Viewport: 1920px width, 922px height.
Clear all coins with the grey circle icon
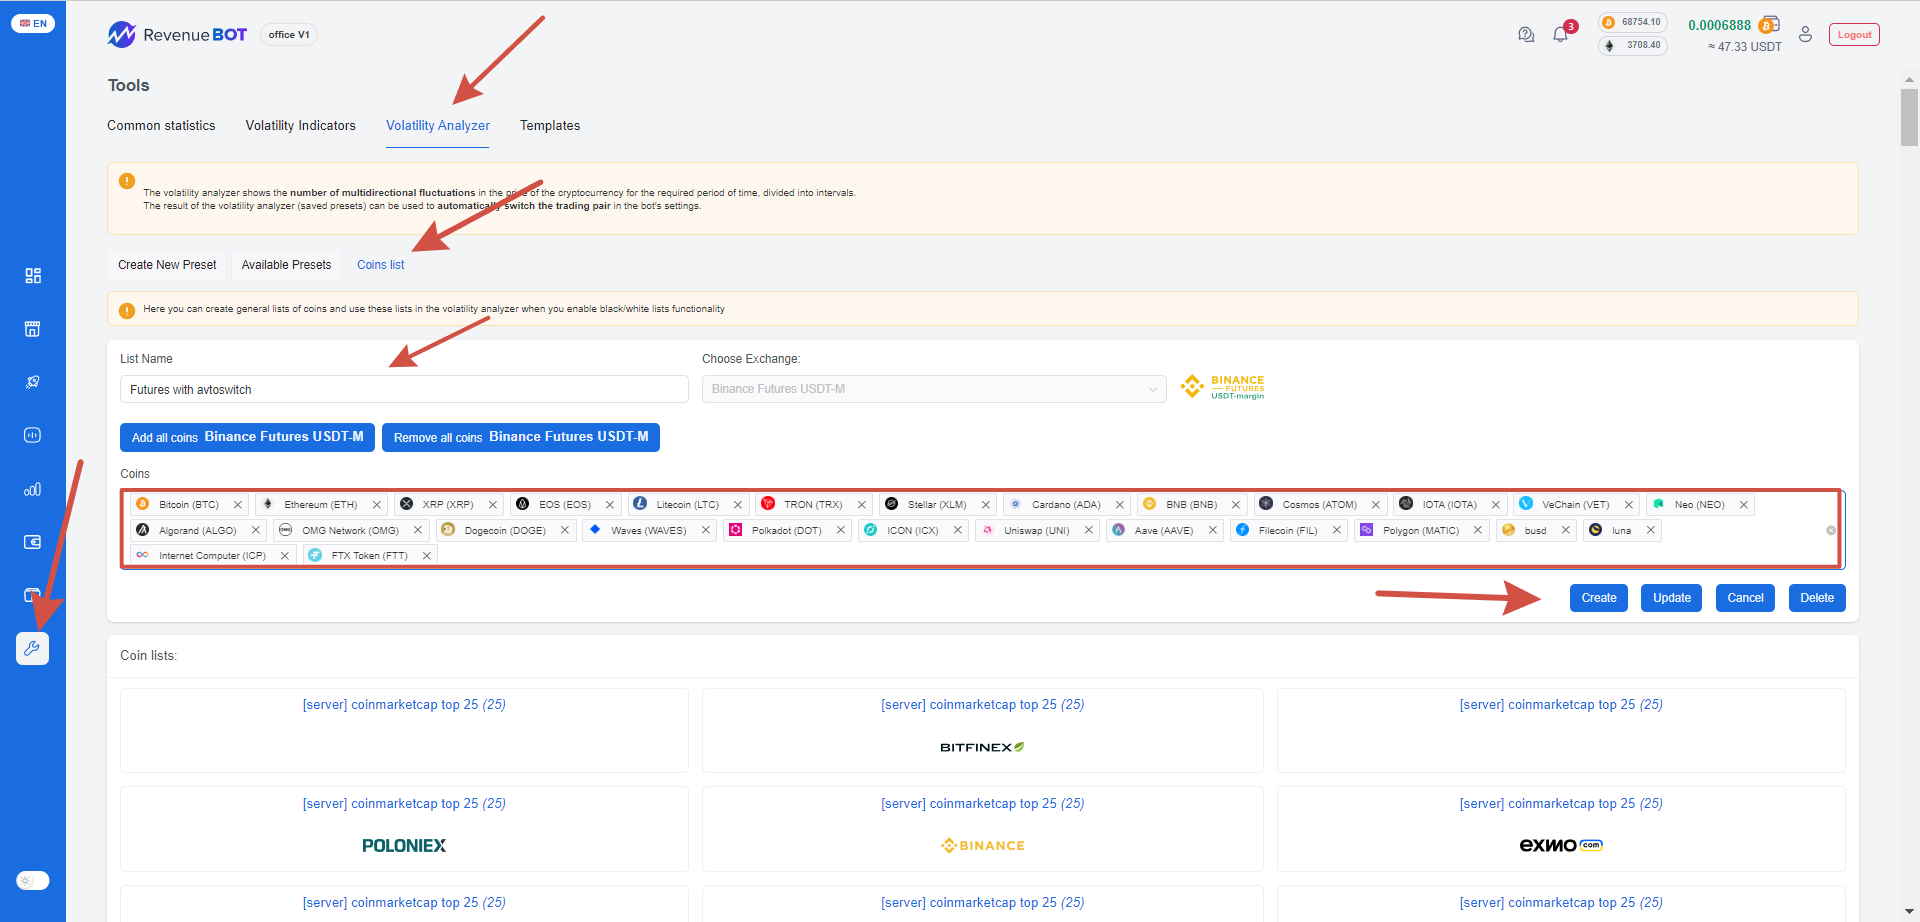(1831, 531)
